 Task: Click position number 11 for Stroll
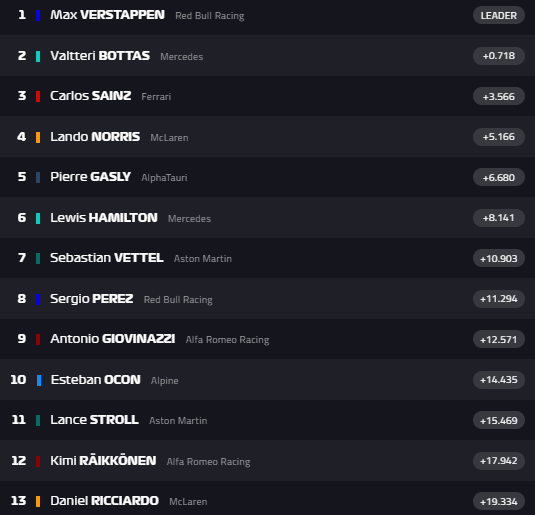[x=19, y=420]
